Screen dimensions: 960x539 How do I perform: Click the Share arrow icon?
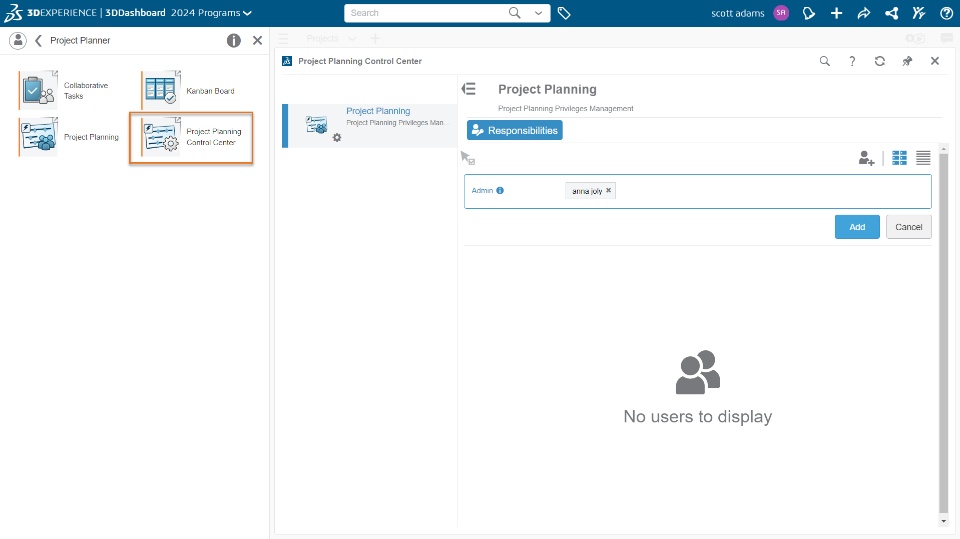pos(864,13)
